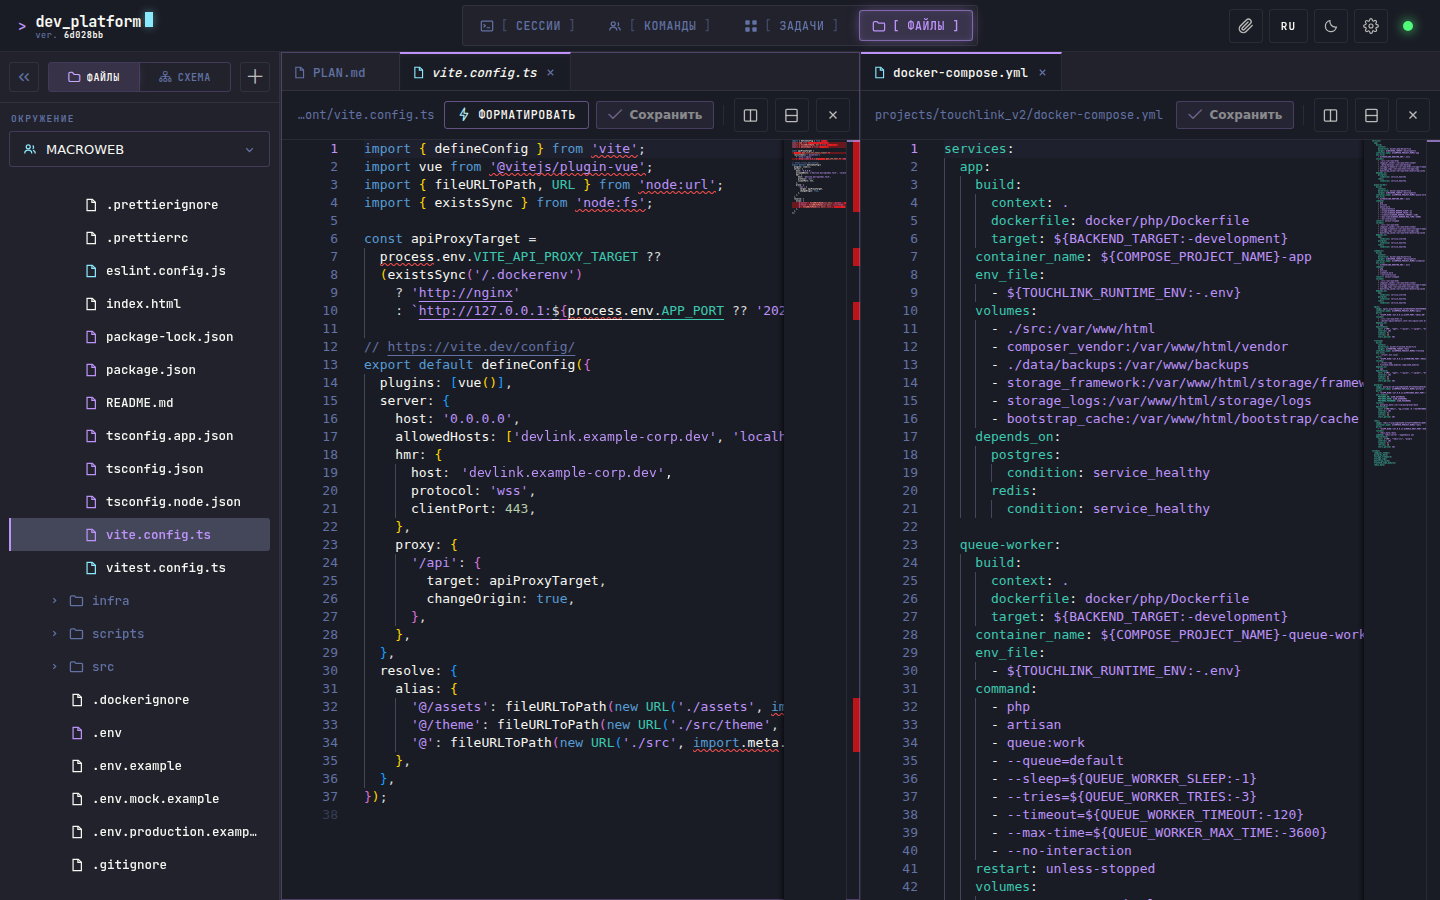Click the docker-compose.yml path breadcrumb
Screen dimensions: 1440x900
point(1018,115)
